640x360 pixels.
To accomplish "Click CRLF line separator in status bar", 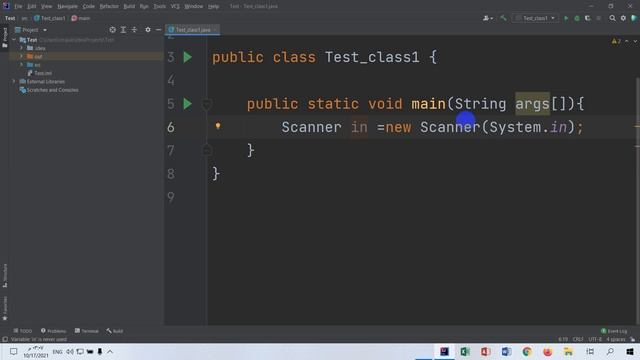I will pyautogui.click(x=578, y=339).
